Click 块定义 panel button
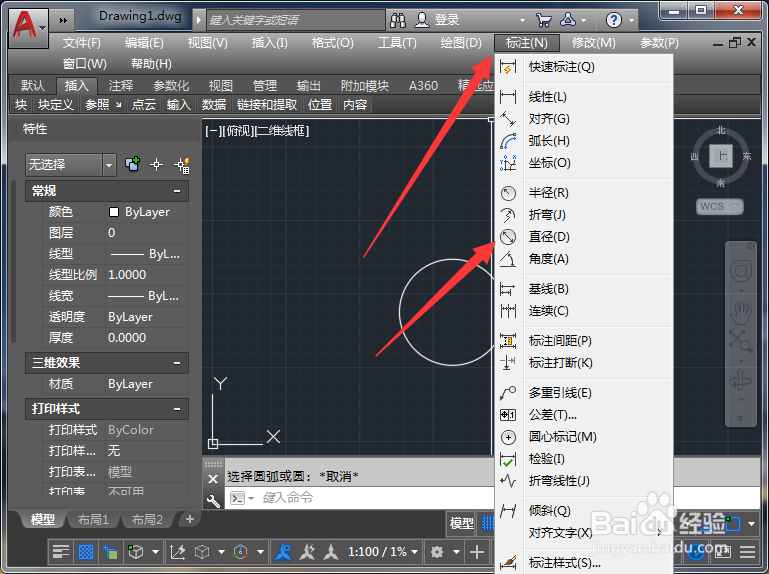Image resolution: width=769 pixels, height=574 pixels. tap(56, 104)
